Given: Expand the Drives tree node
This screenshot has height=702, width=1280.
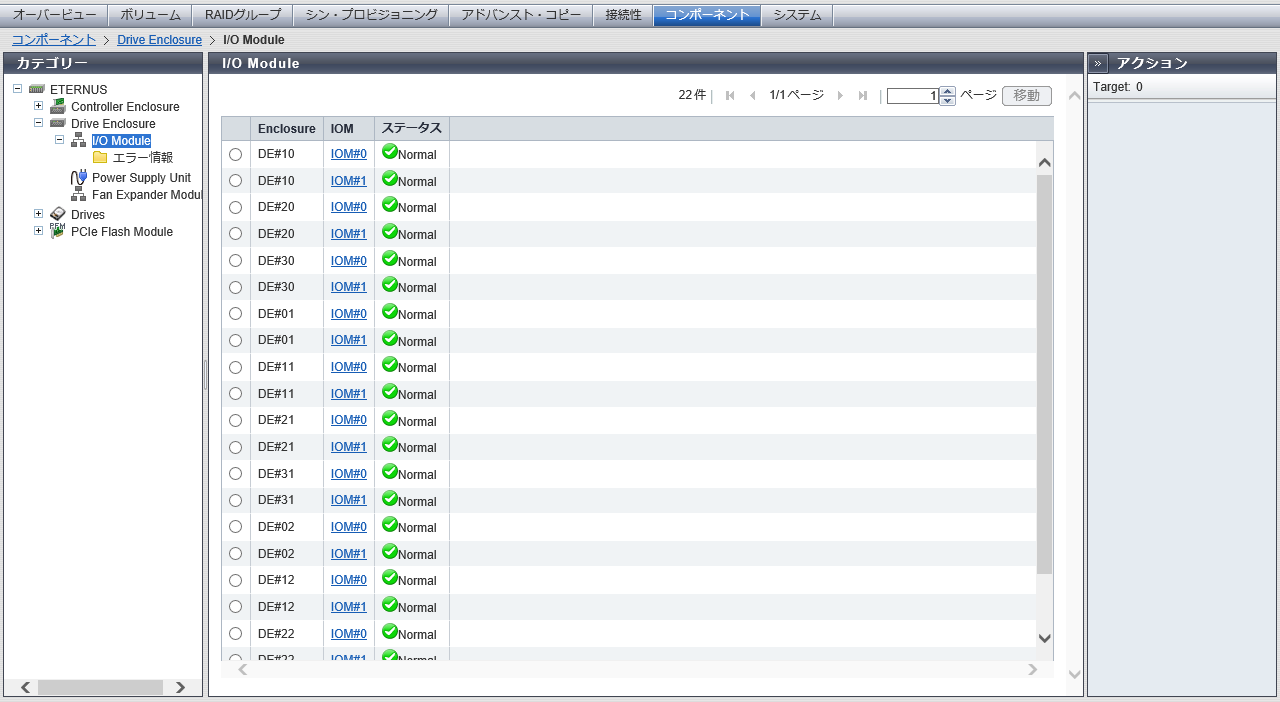Looking at the screenshot, I should pyautogui.click(x=39, y=214).
